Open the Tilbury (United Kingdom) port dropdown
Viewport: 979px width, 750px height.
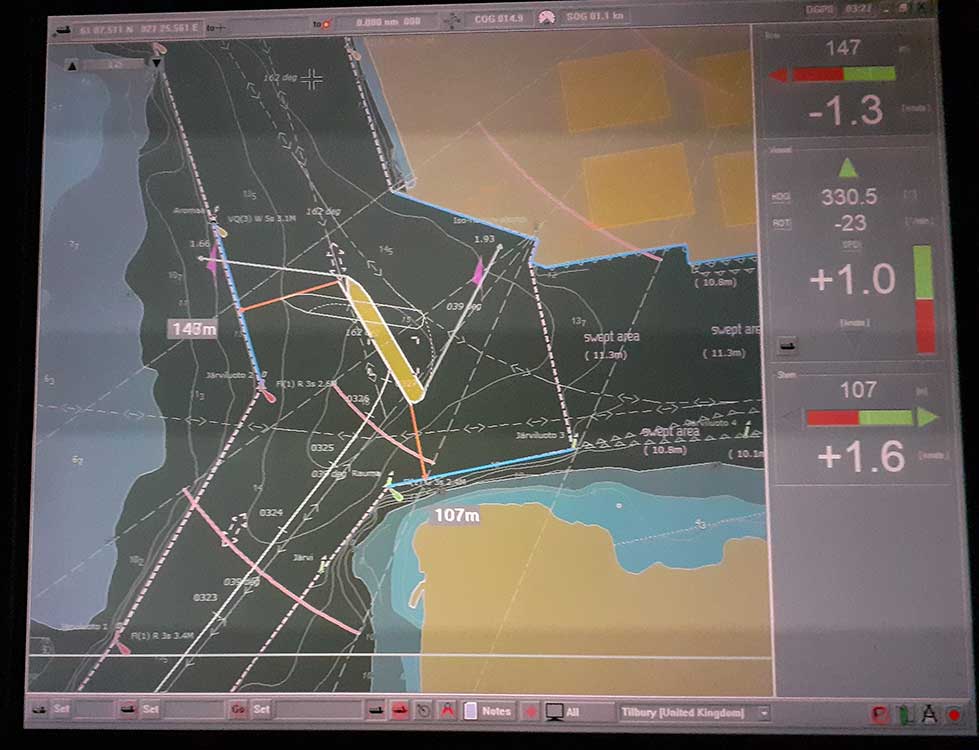(764, 713)
